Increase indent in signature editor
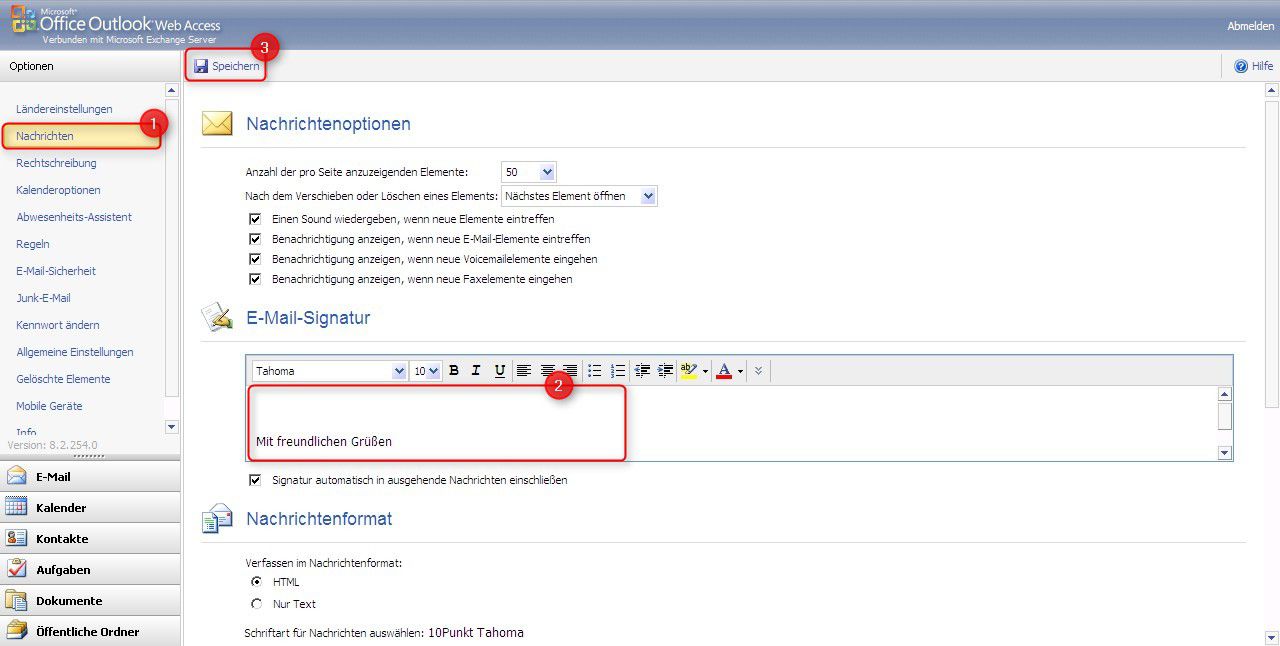The height and width of the screenshot is (646, 1280). (x=665, y=371)
